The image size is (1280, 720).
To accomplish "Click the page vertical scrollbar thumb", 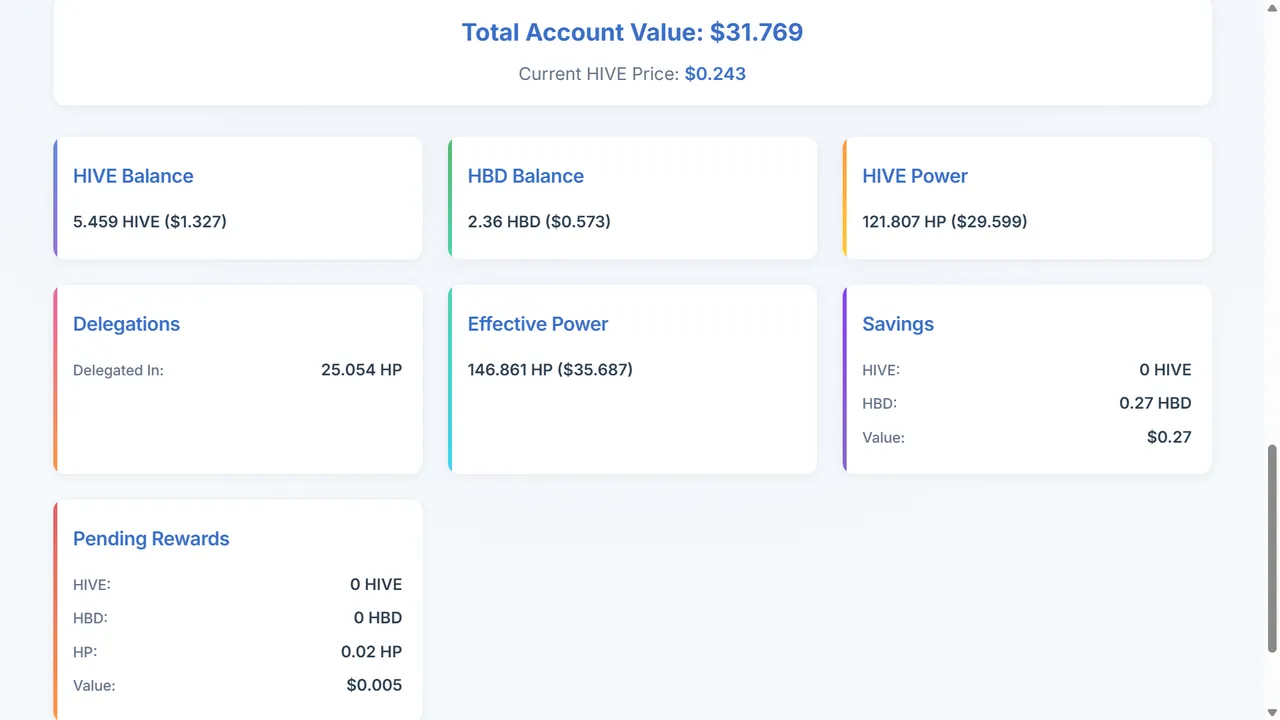I will point(1273,548).
